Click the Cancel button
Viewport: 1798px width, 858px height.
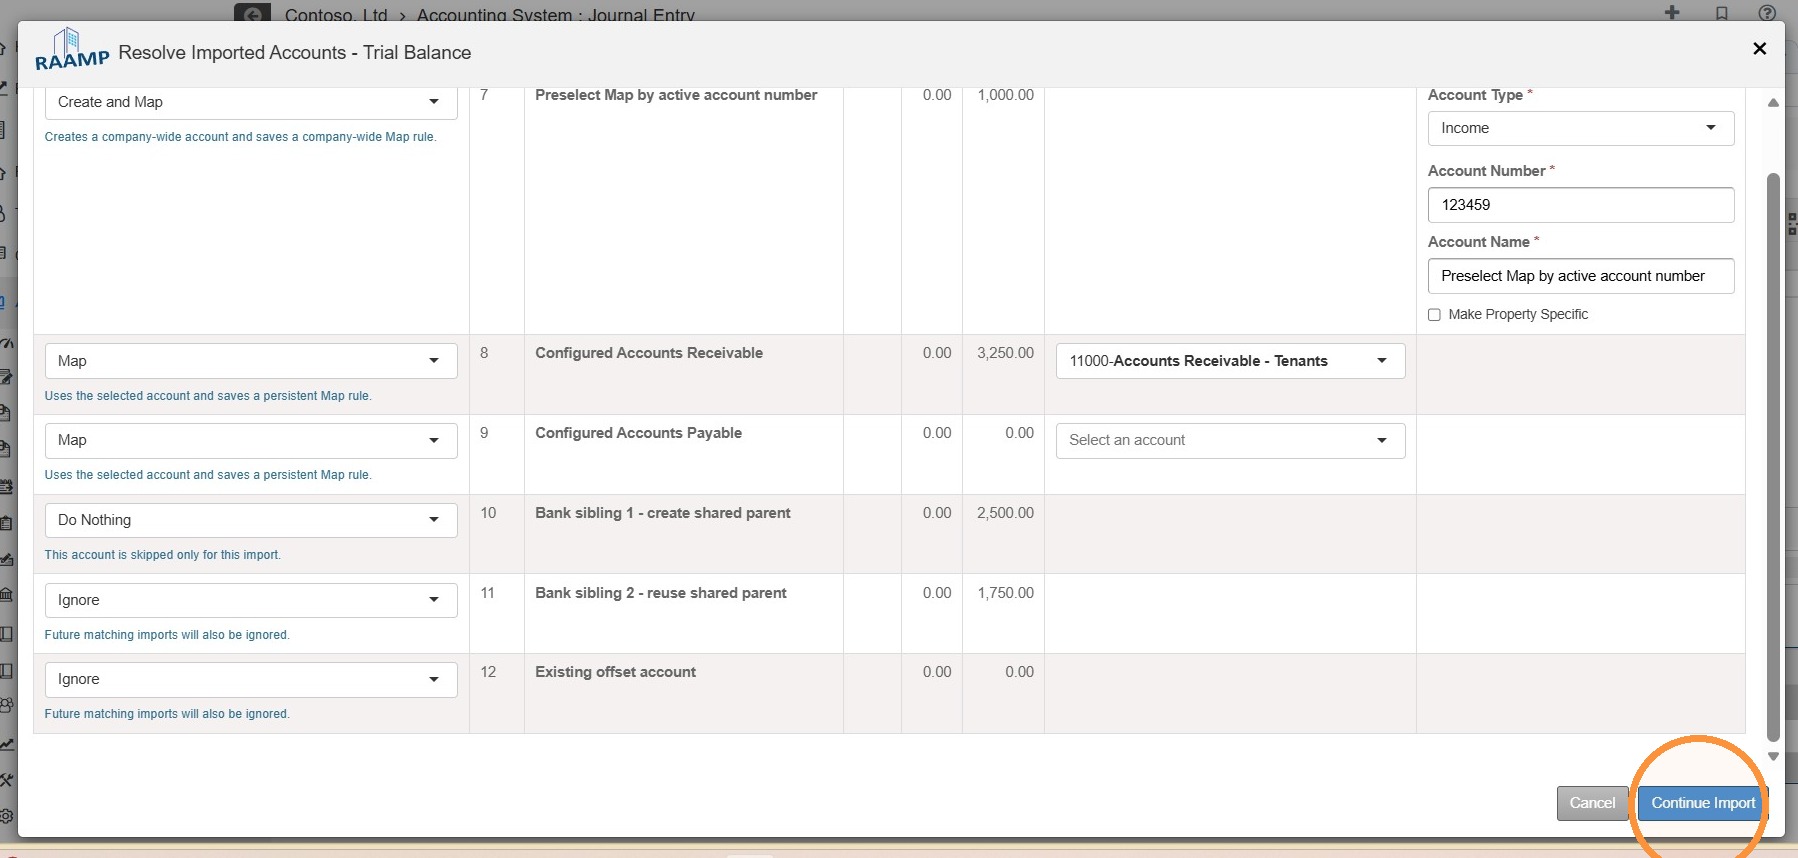[1592, 803]
